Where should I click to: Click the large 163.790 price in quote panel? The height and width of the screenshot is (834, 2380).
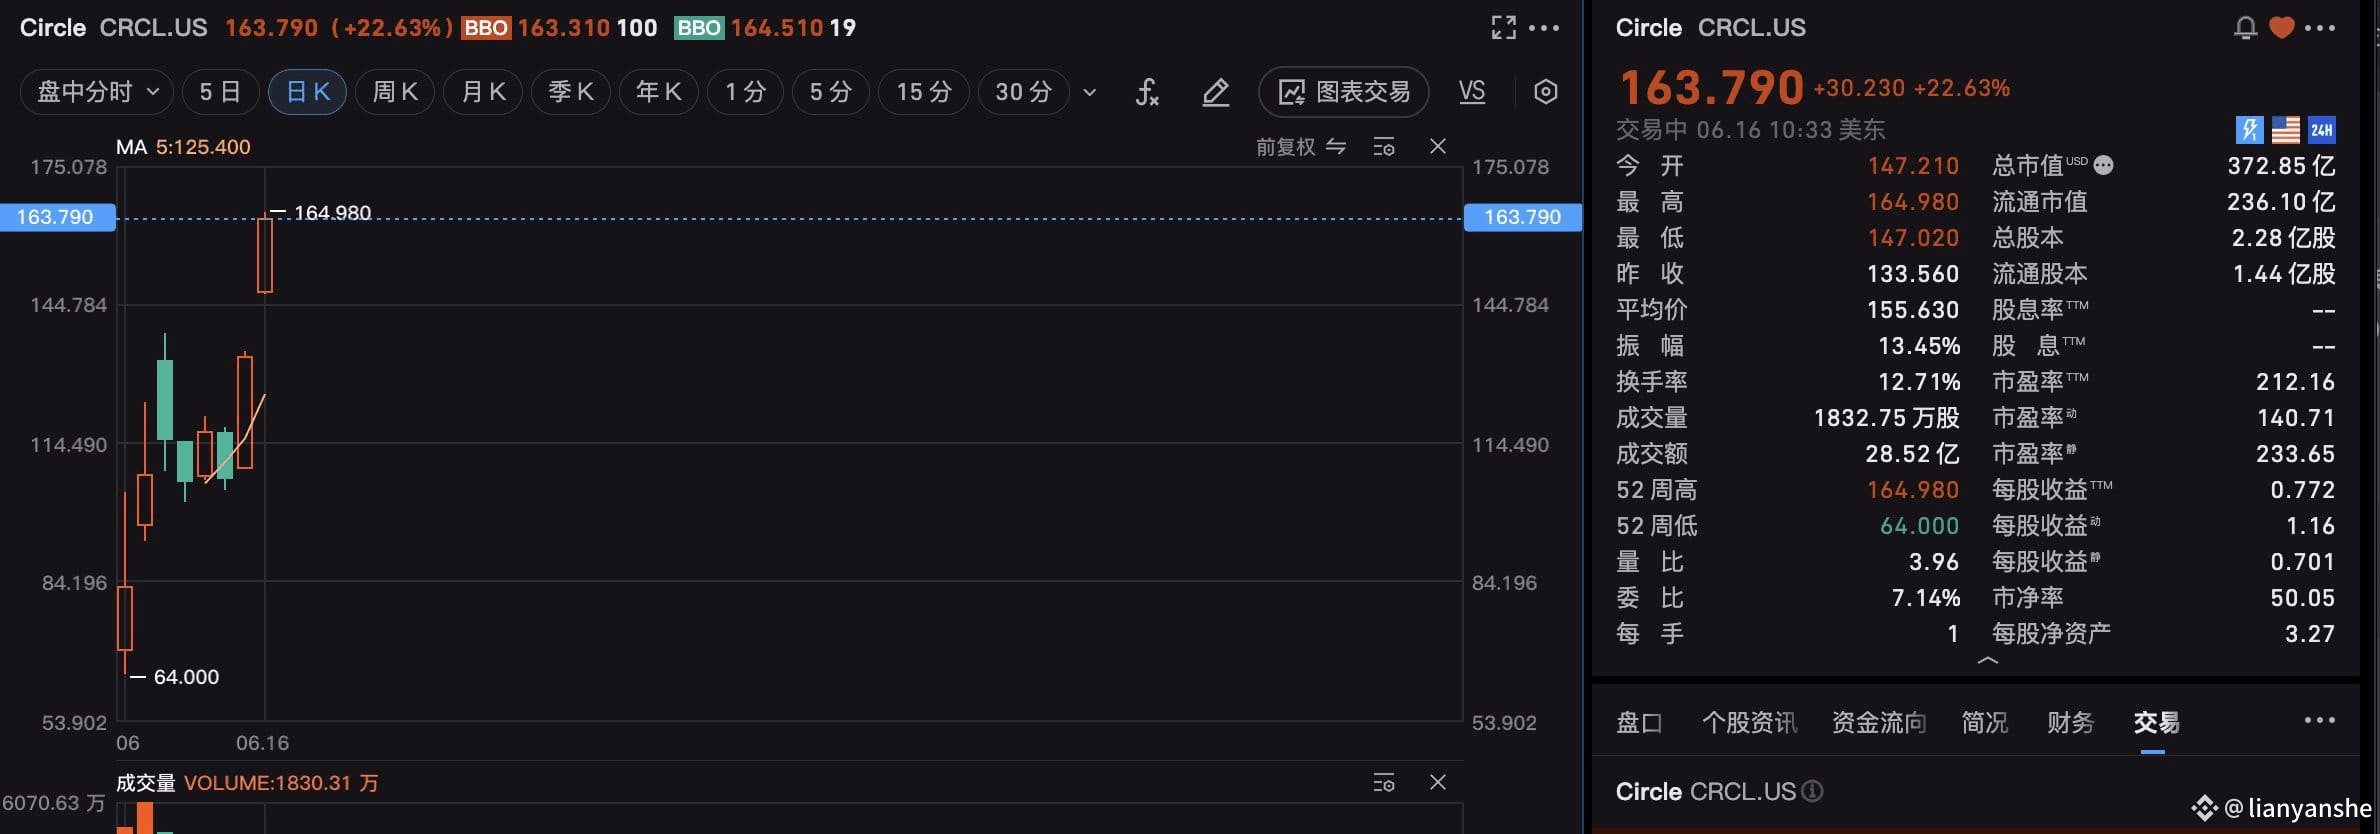(1711, 88)
